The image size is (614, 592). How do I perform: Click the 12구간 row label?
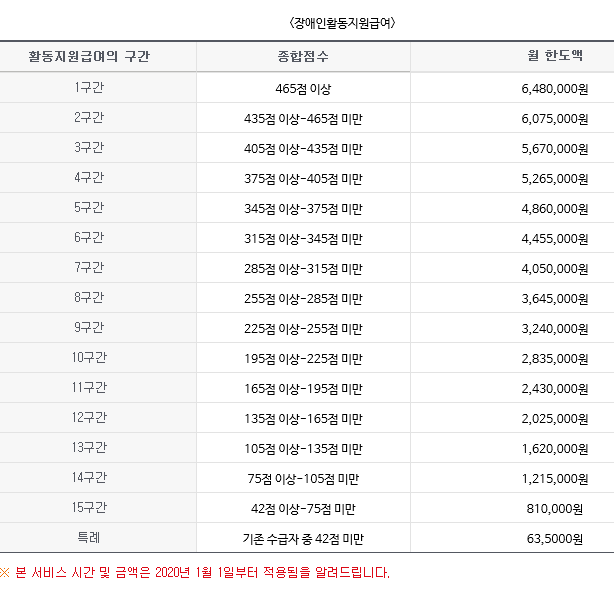[89, 417]
